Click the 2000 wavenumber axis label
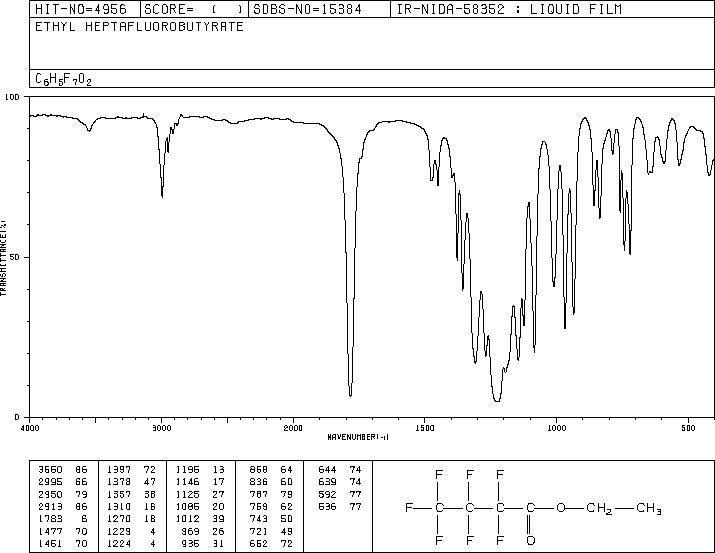This screenshot has width=715, height=553. click(x=293, y=428)
